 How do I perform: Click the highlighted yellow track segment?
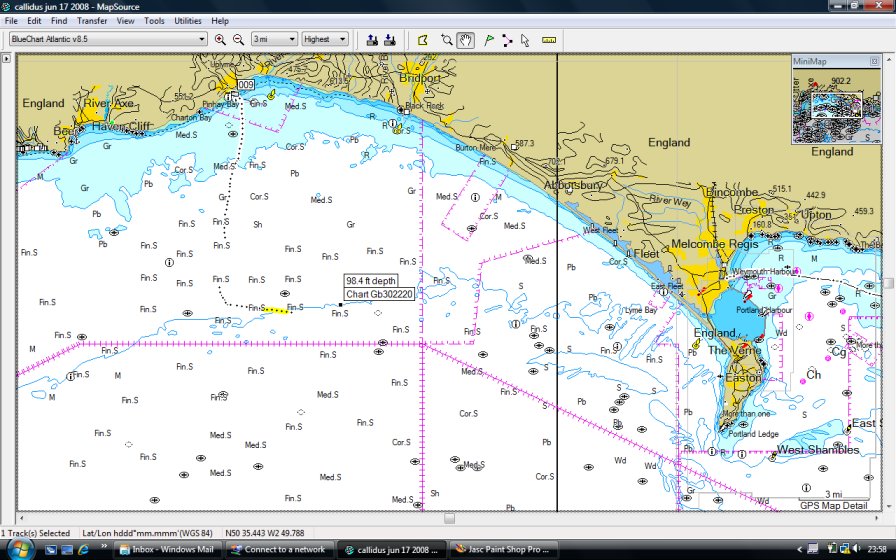pyautogui.click(x=277, y=310)
